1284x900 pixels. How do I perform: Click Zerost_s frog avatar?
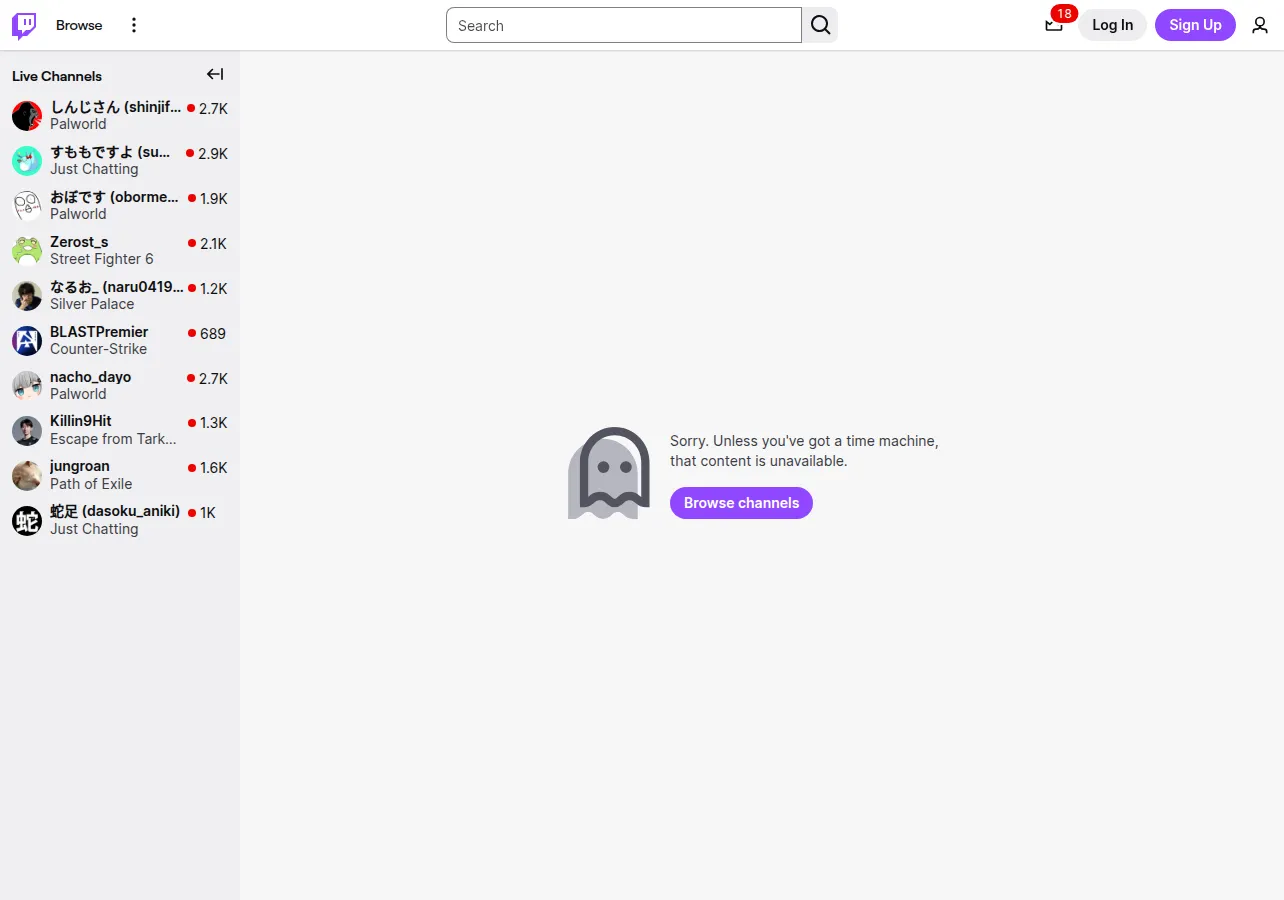click(27, 250)
